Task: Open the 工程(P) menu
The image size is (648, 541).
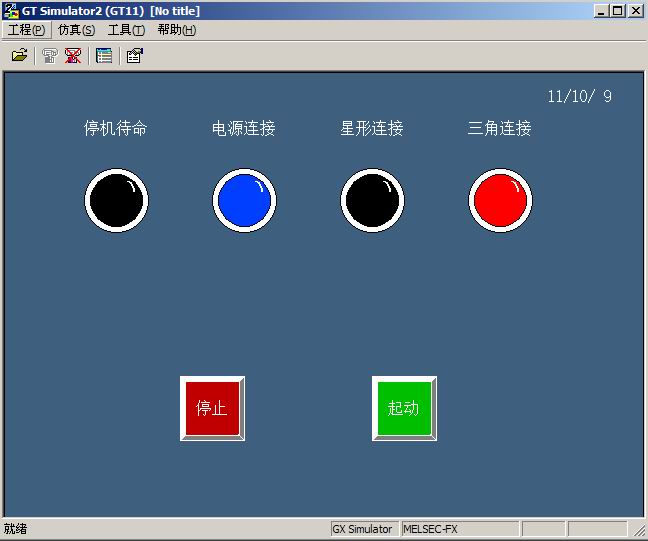Action: 26,30
